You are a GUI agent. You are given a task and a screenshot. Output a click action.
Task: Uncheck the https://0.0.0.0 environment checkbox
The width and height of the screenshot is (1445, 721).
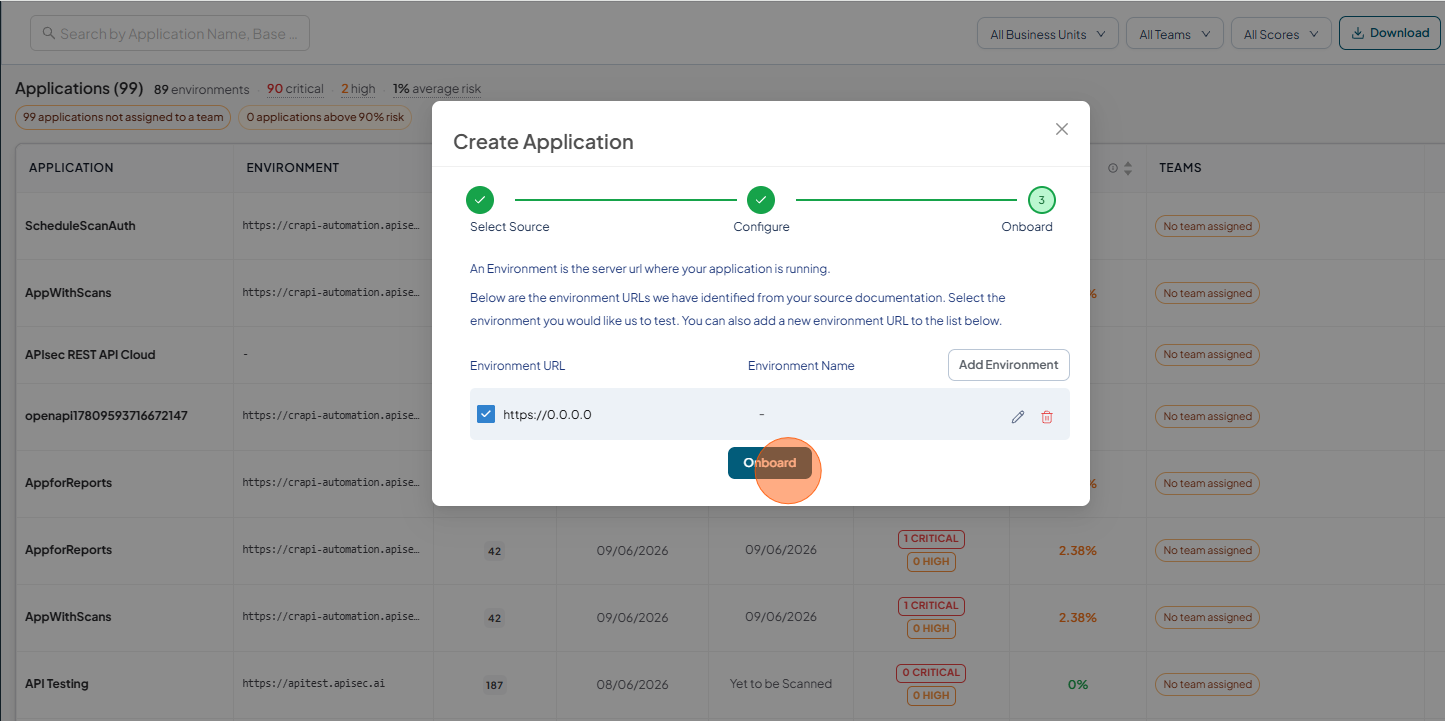[486, 414]
